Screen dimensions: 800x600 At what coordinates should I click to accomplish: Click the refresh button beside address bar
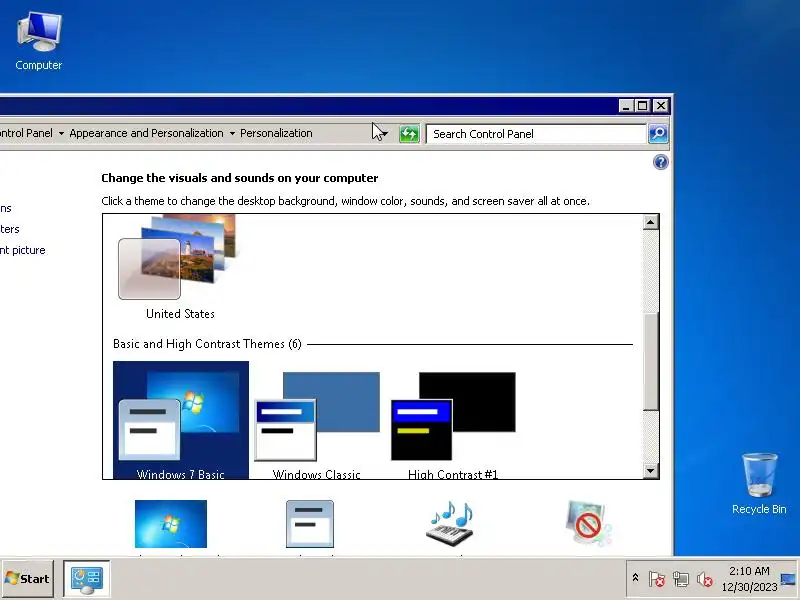point(409,134)
